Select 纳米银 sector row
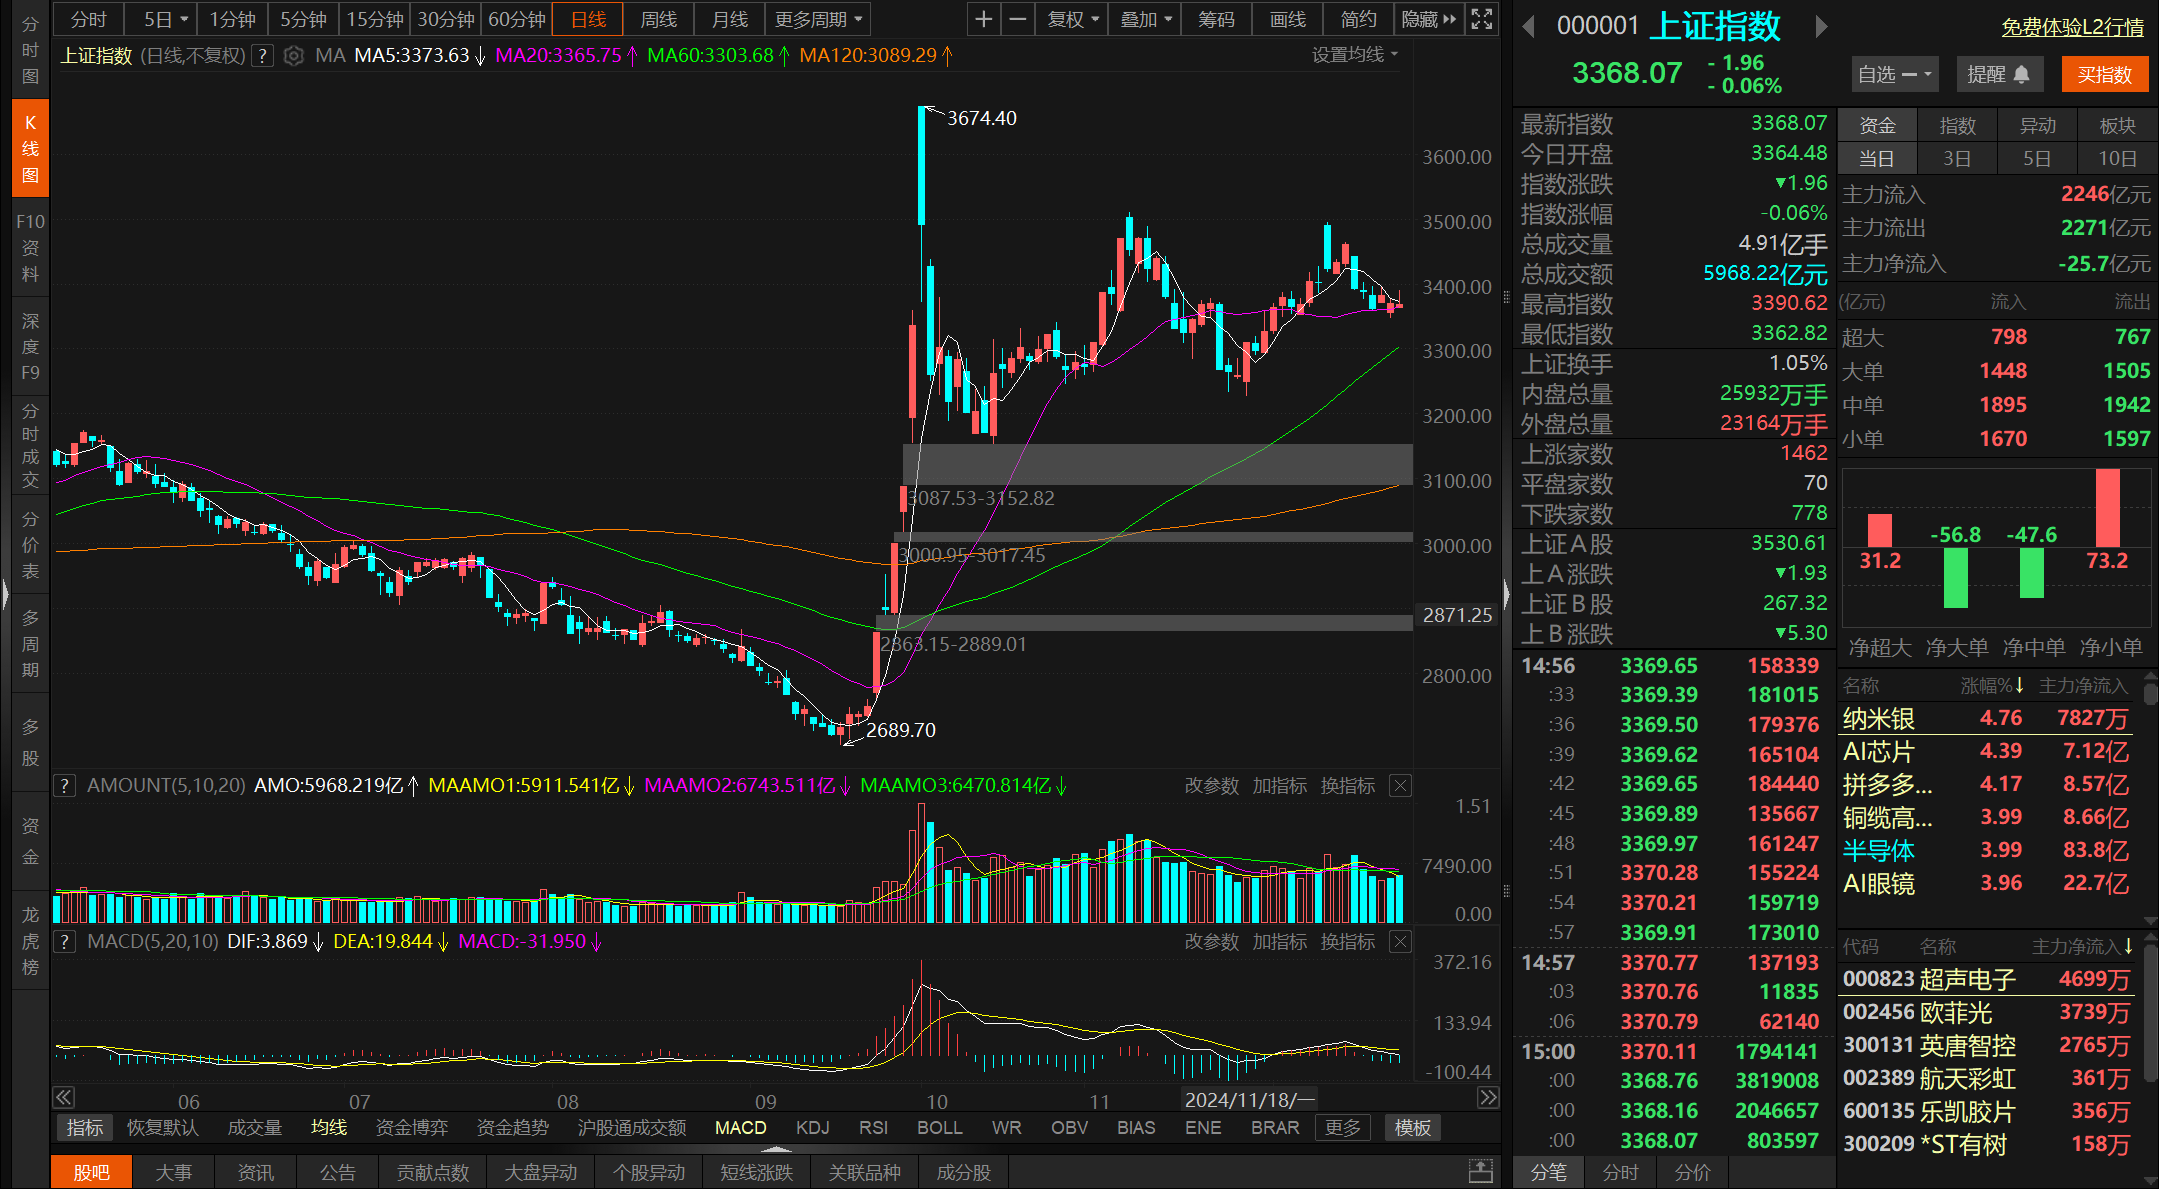The height and width of the screenshot is (1189, 2159). 1987,718
